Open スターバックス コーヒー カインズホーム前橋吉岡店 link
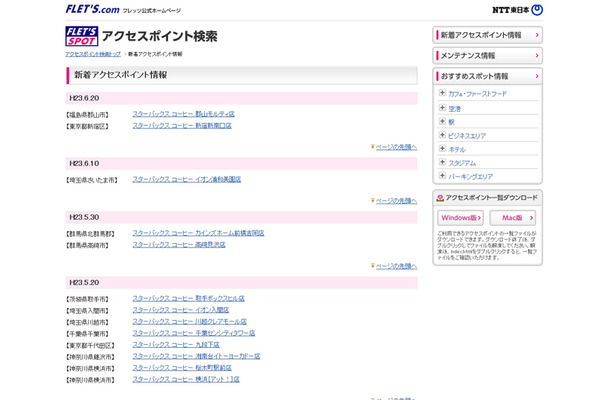 (x=198, y=233)
